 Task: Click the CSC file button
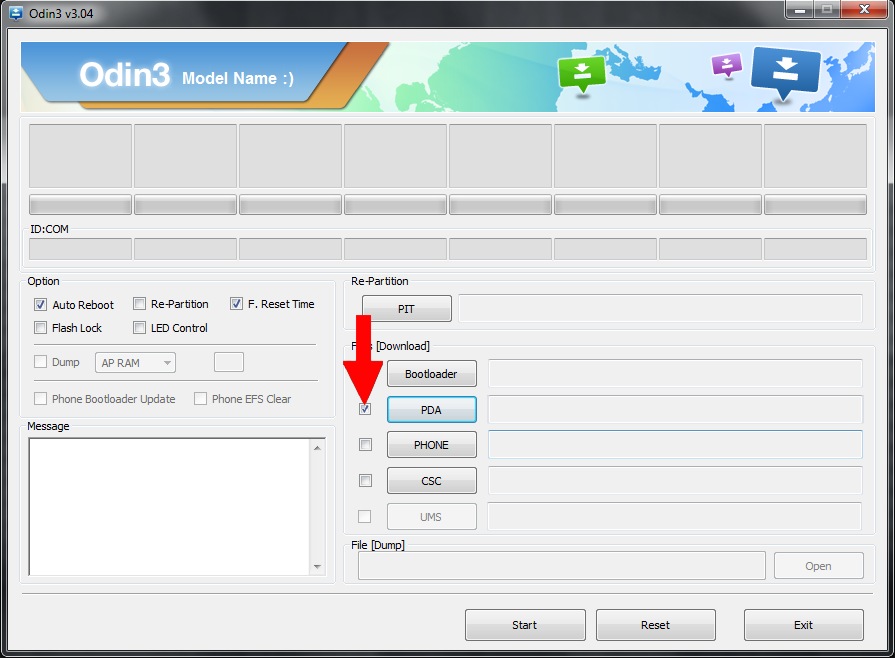pyautogui.click(x=432, y=481)
